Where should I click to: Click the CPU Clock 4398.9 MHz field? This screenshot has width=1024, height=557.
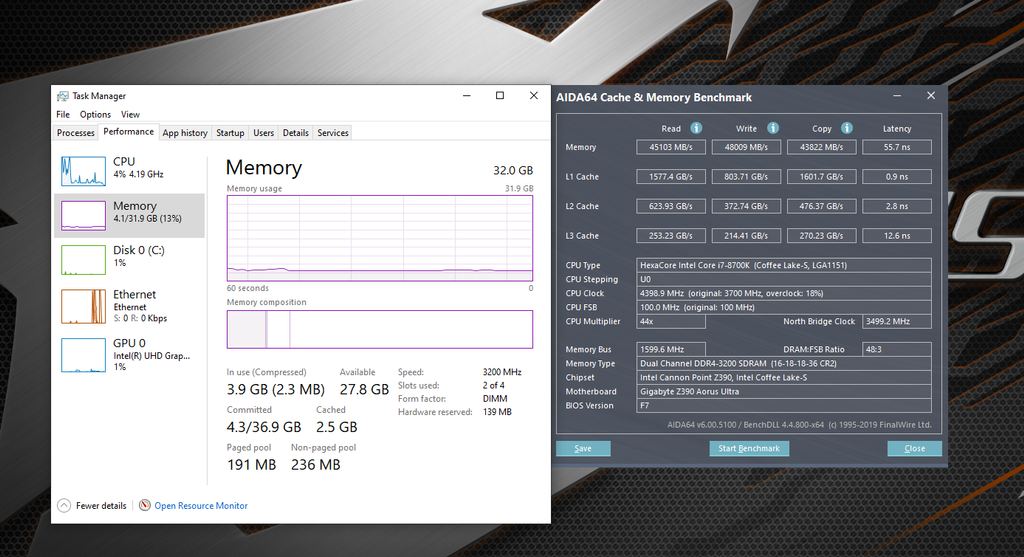tap(784, 293)
